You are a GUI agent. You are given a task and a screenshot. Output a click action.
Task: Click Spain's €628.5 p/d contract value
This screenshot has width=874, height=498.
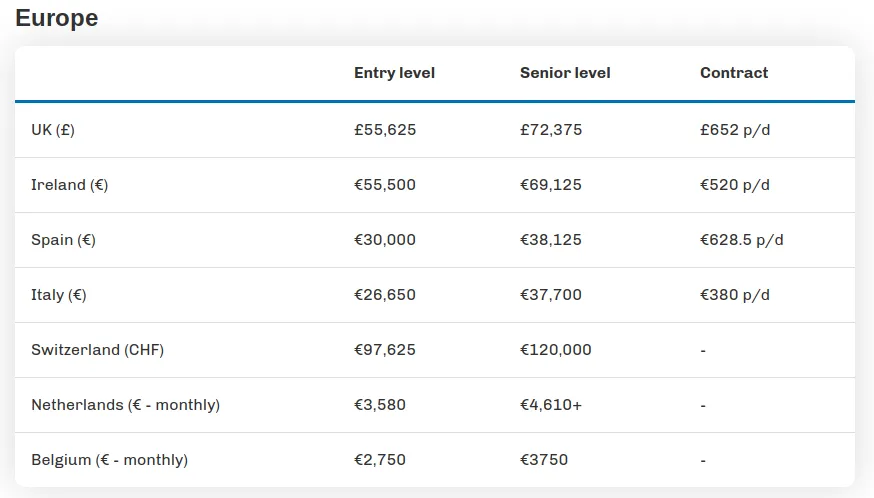coord(742,240)
